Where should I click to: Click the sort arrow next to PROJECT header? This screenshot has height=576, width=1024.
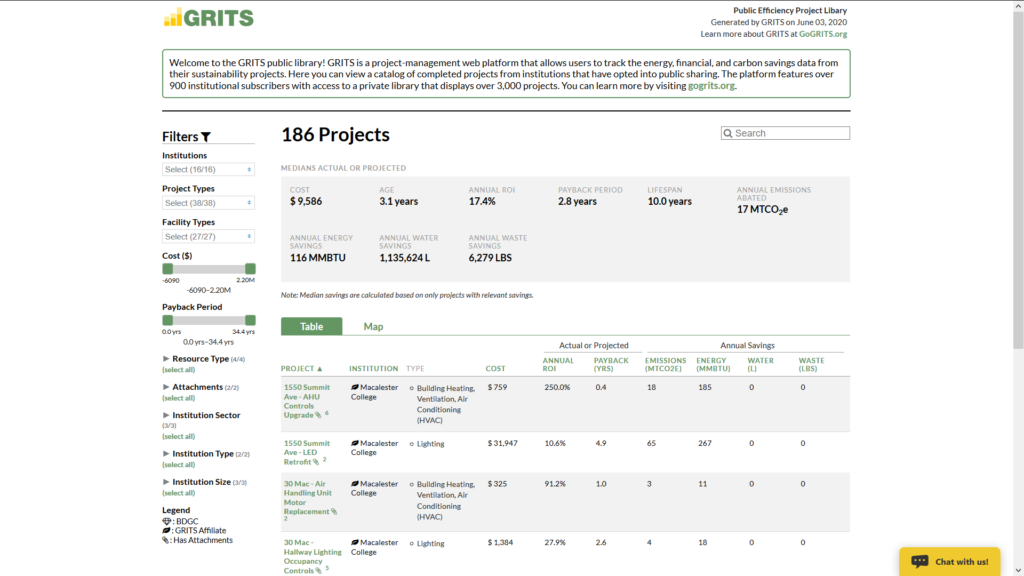320,369
